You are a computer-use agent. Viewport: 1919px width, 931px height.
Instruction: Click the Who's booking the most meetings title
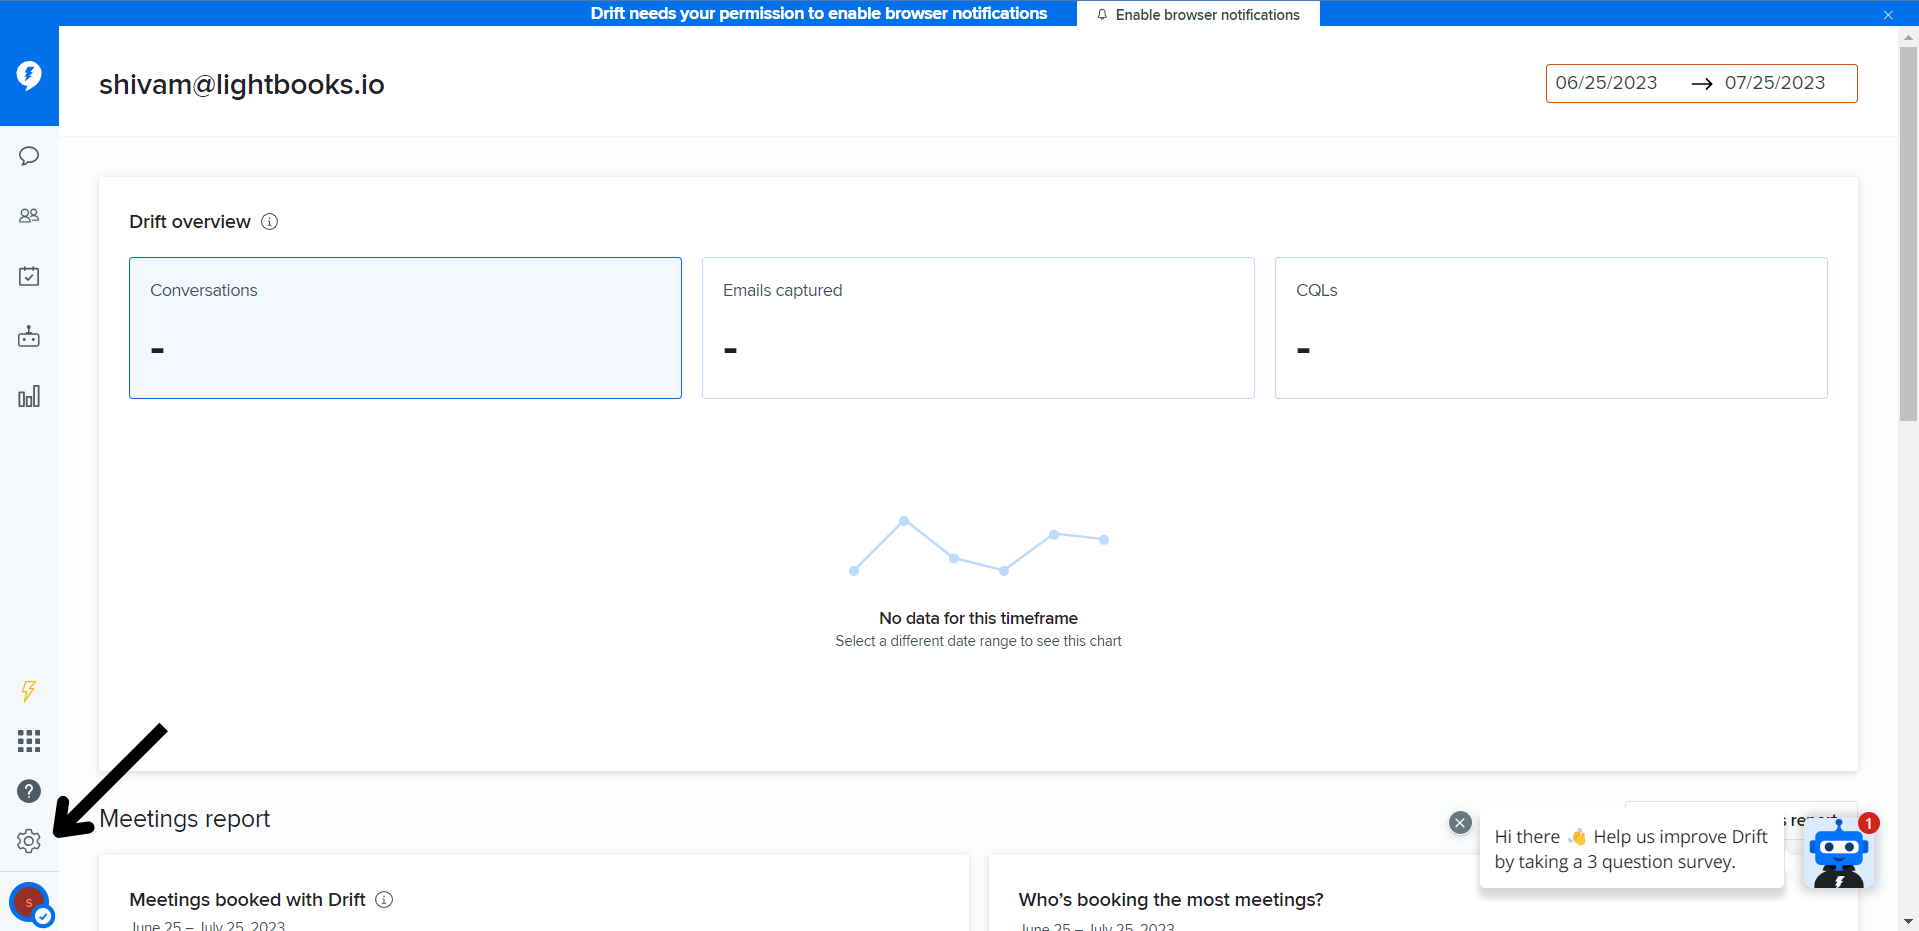point(1171,900)
